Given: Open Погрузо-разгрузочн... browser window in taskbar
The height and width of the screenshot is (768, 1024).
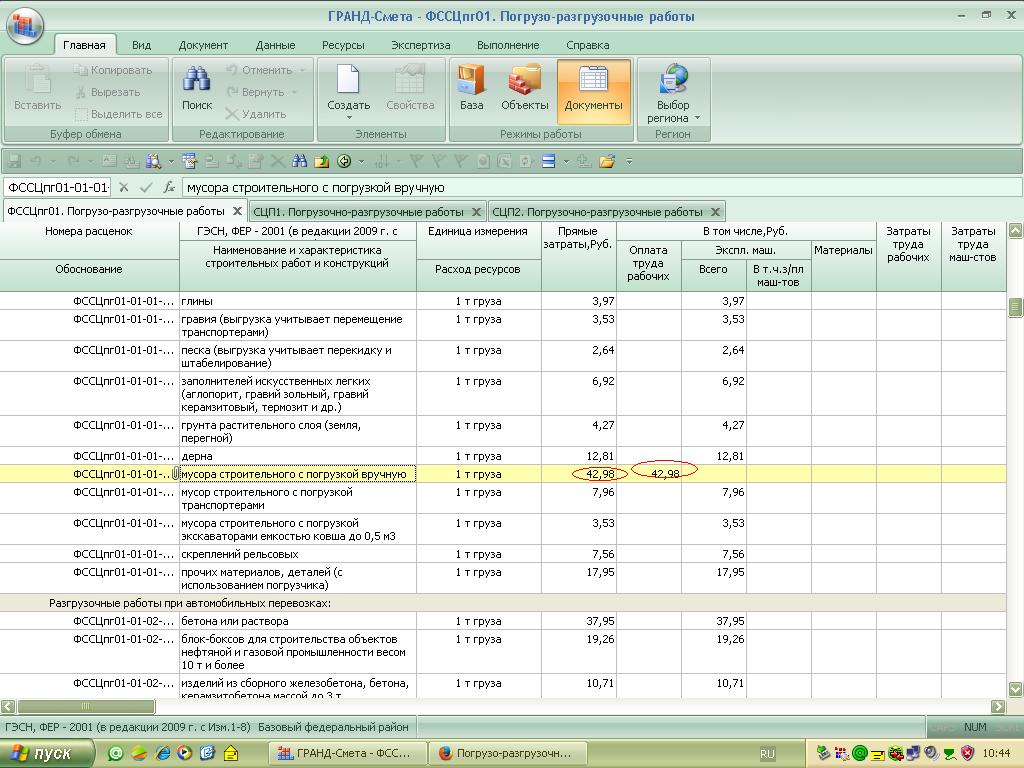Looking at the screenshot, I should click(506, 753).
